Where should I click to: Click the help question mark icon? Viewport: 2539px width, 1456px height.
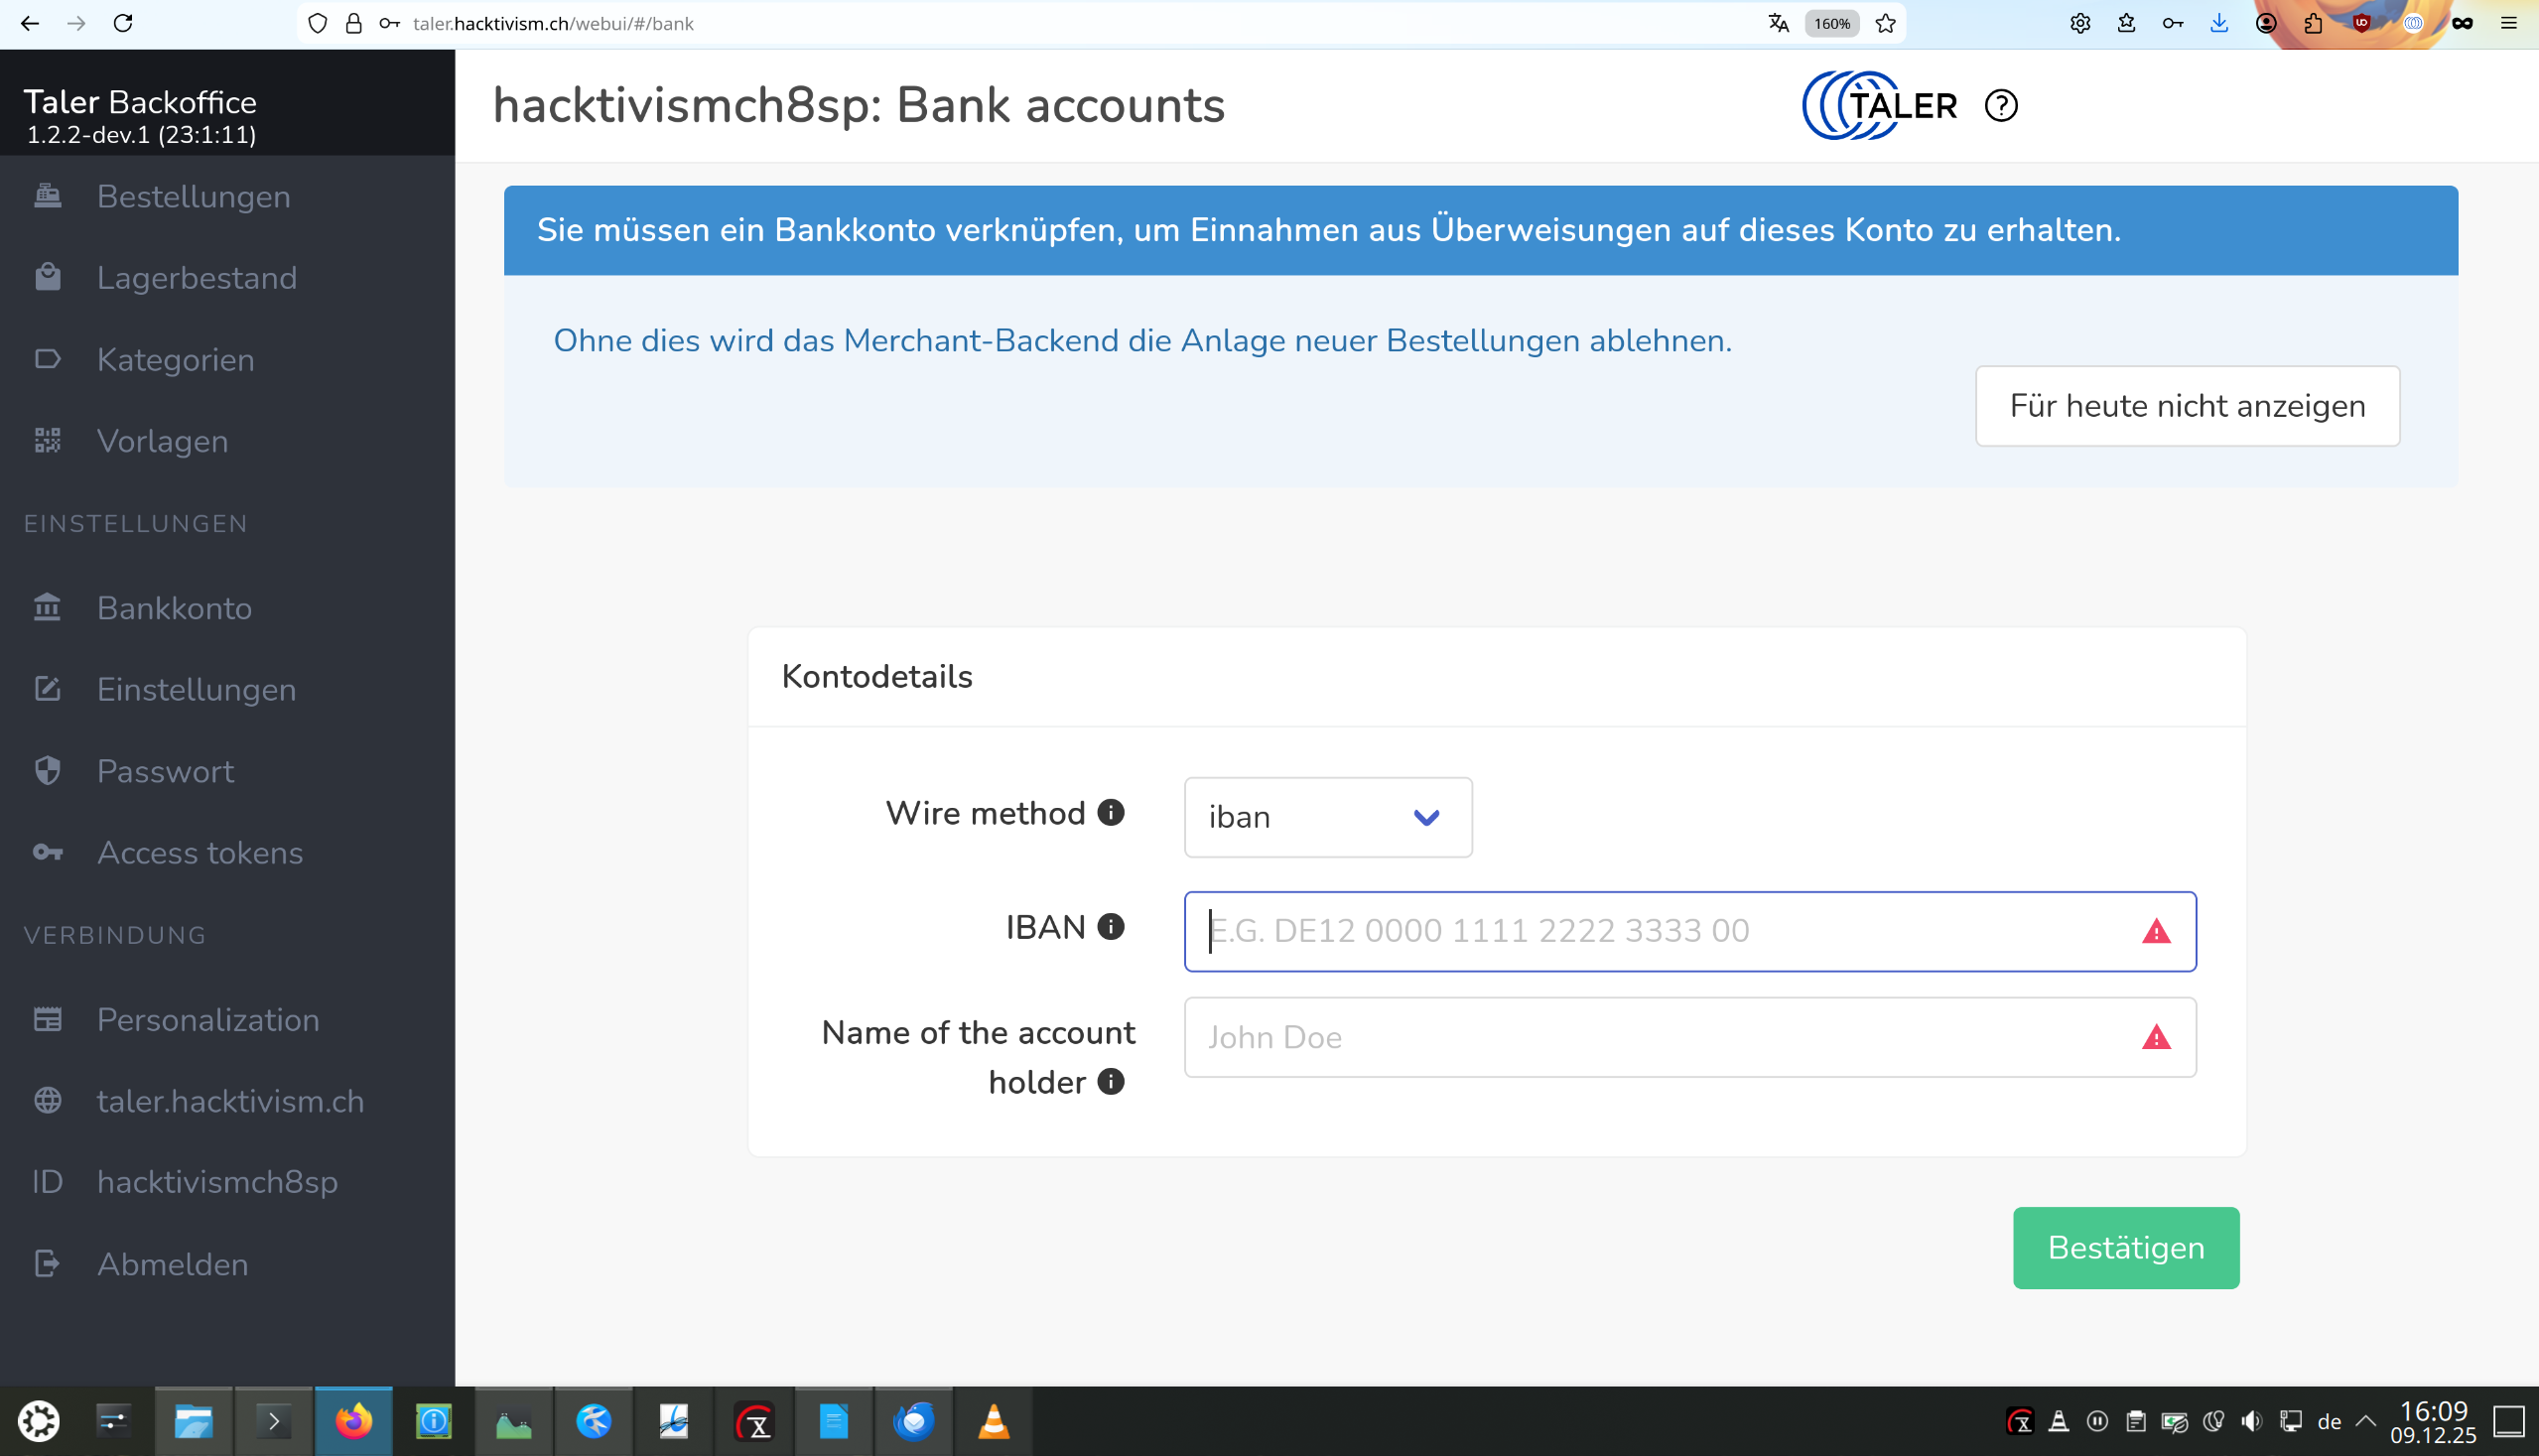[x=2000, y=105]
